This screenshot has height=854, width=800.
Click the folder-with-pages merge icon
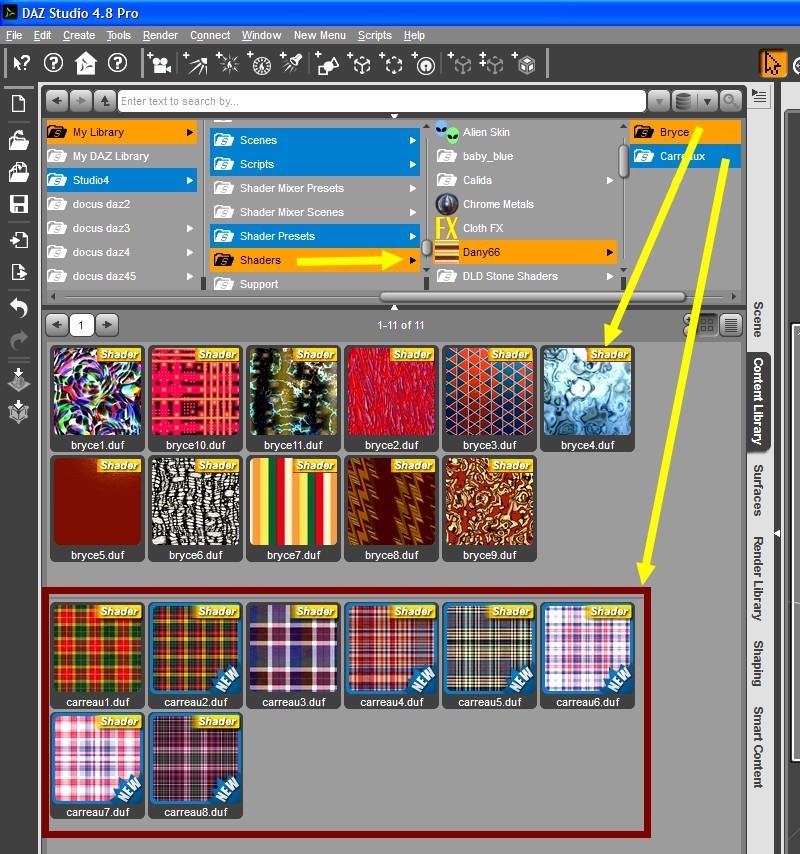(x=19, y=172)
